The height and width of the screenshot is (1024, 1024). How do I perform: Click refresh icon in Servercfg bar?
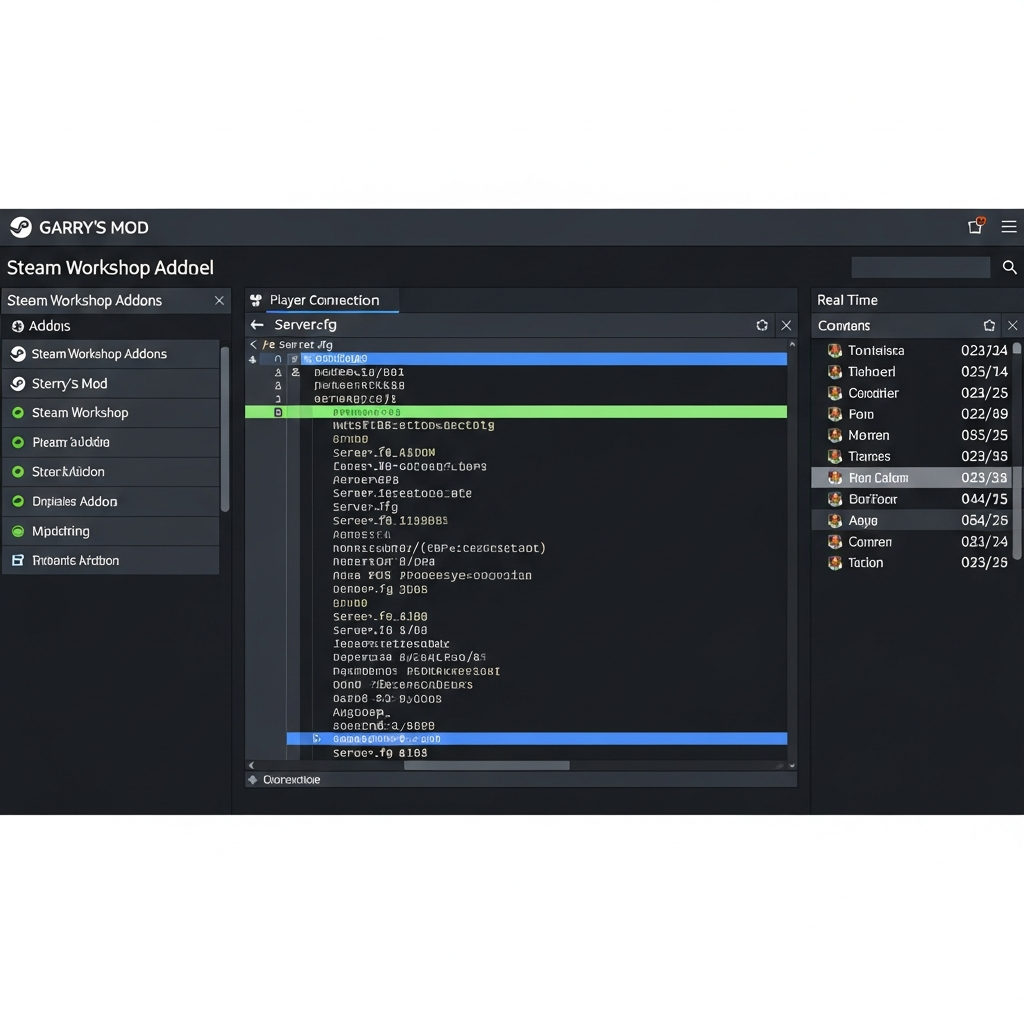(762, 325)
